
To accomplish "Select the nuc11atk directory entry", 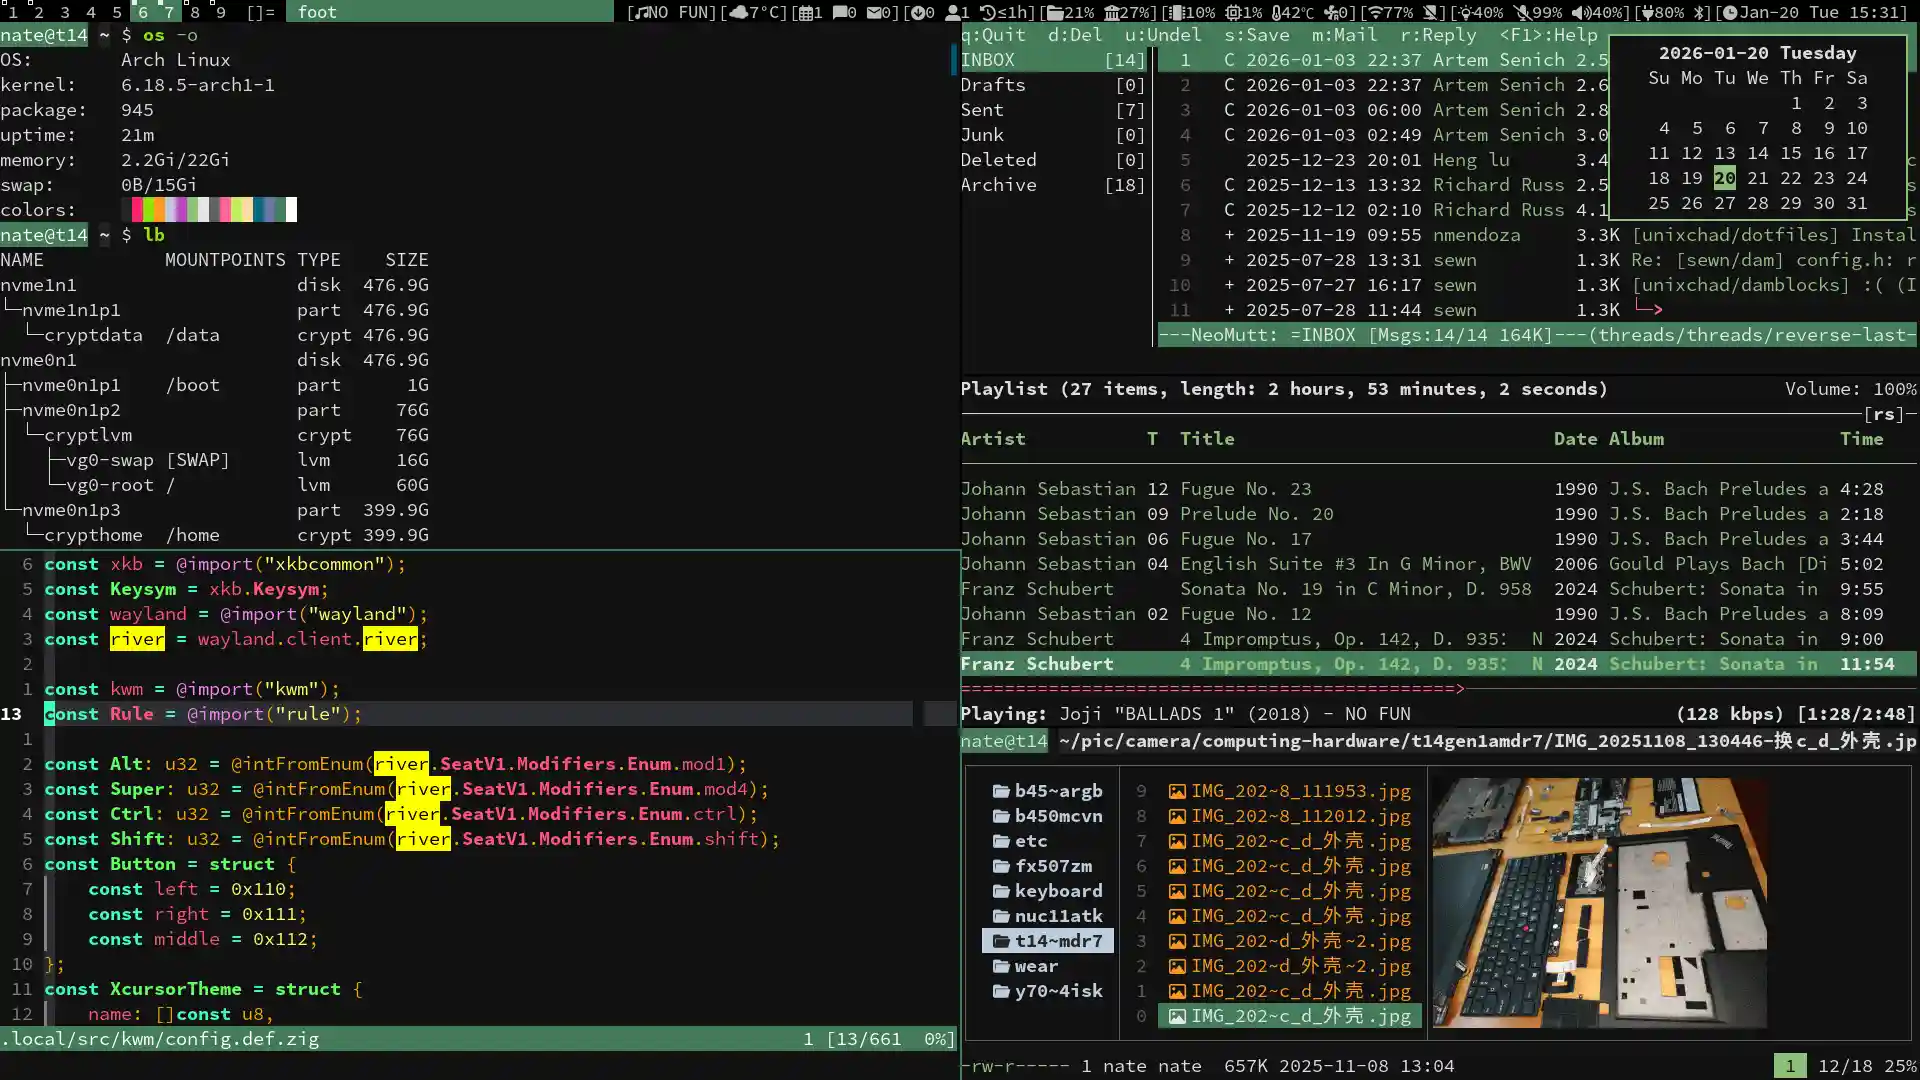I will [x=1058, y=916].
